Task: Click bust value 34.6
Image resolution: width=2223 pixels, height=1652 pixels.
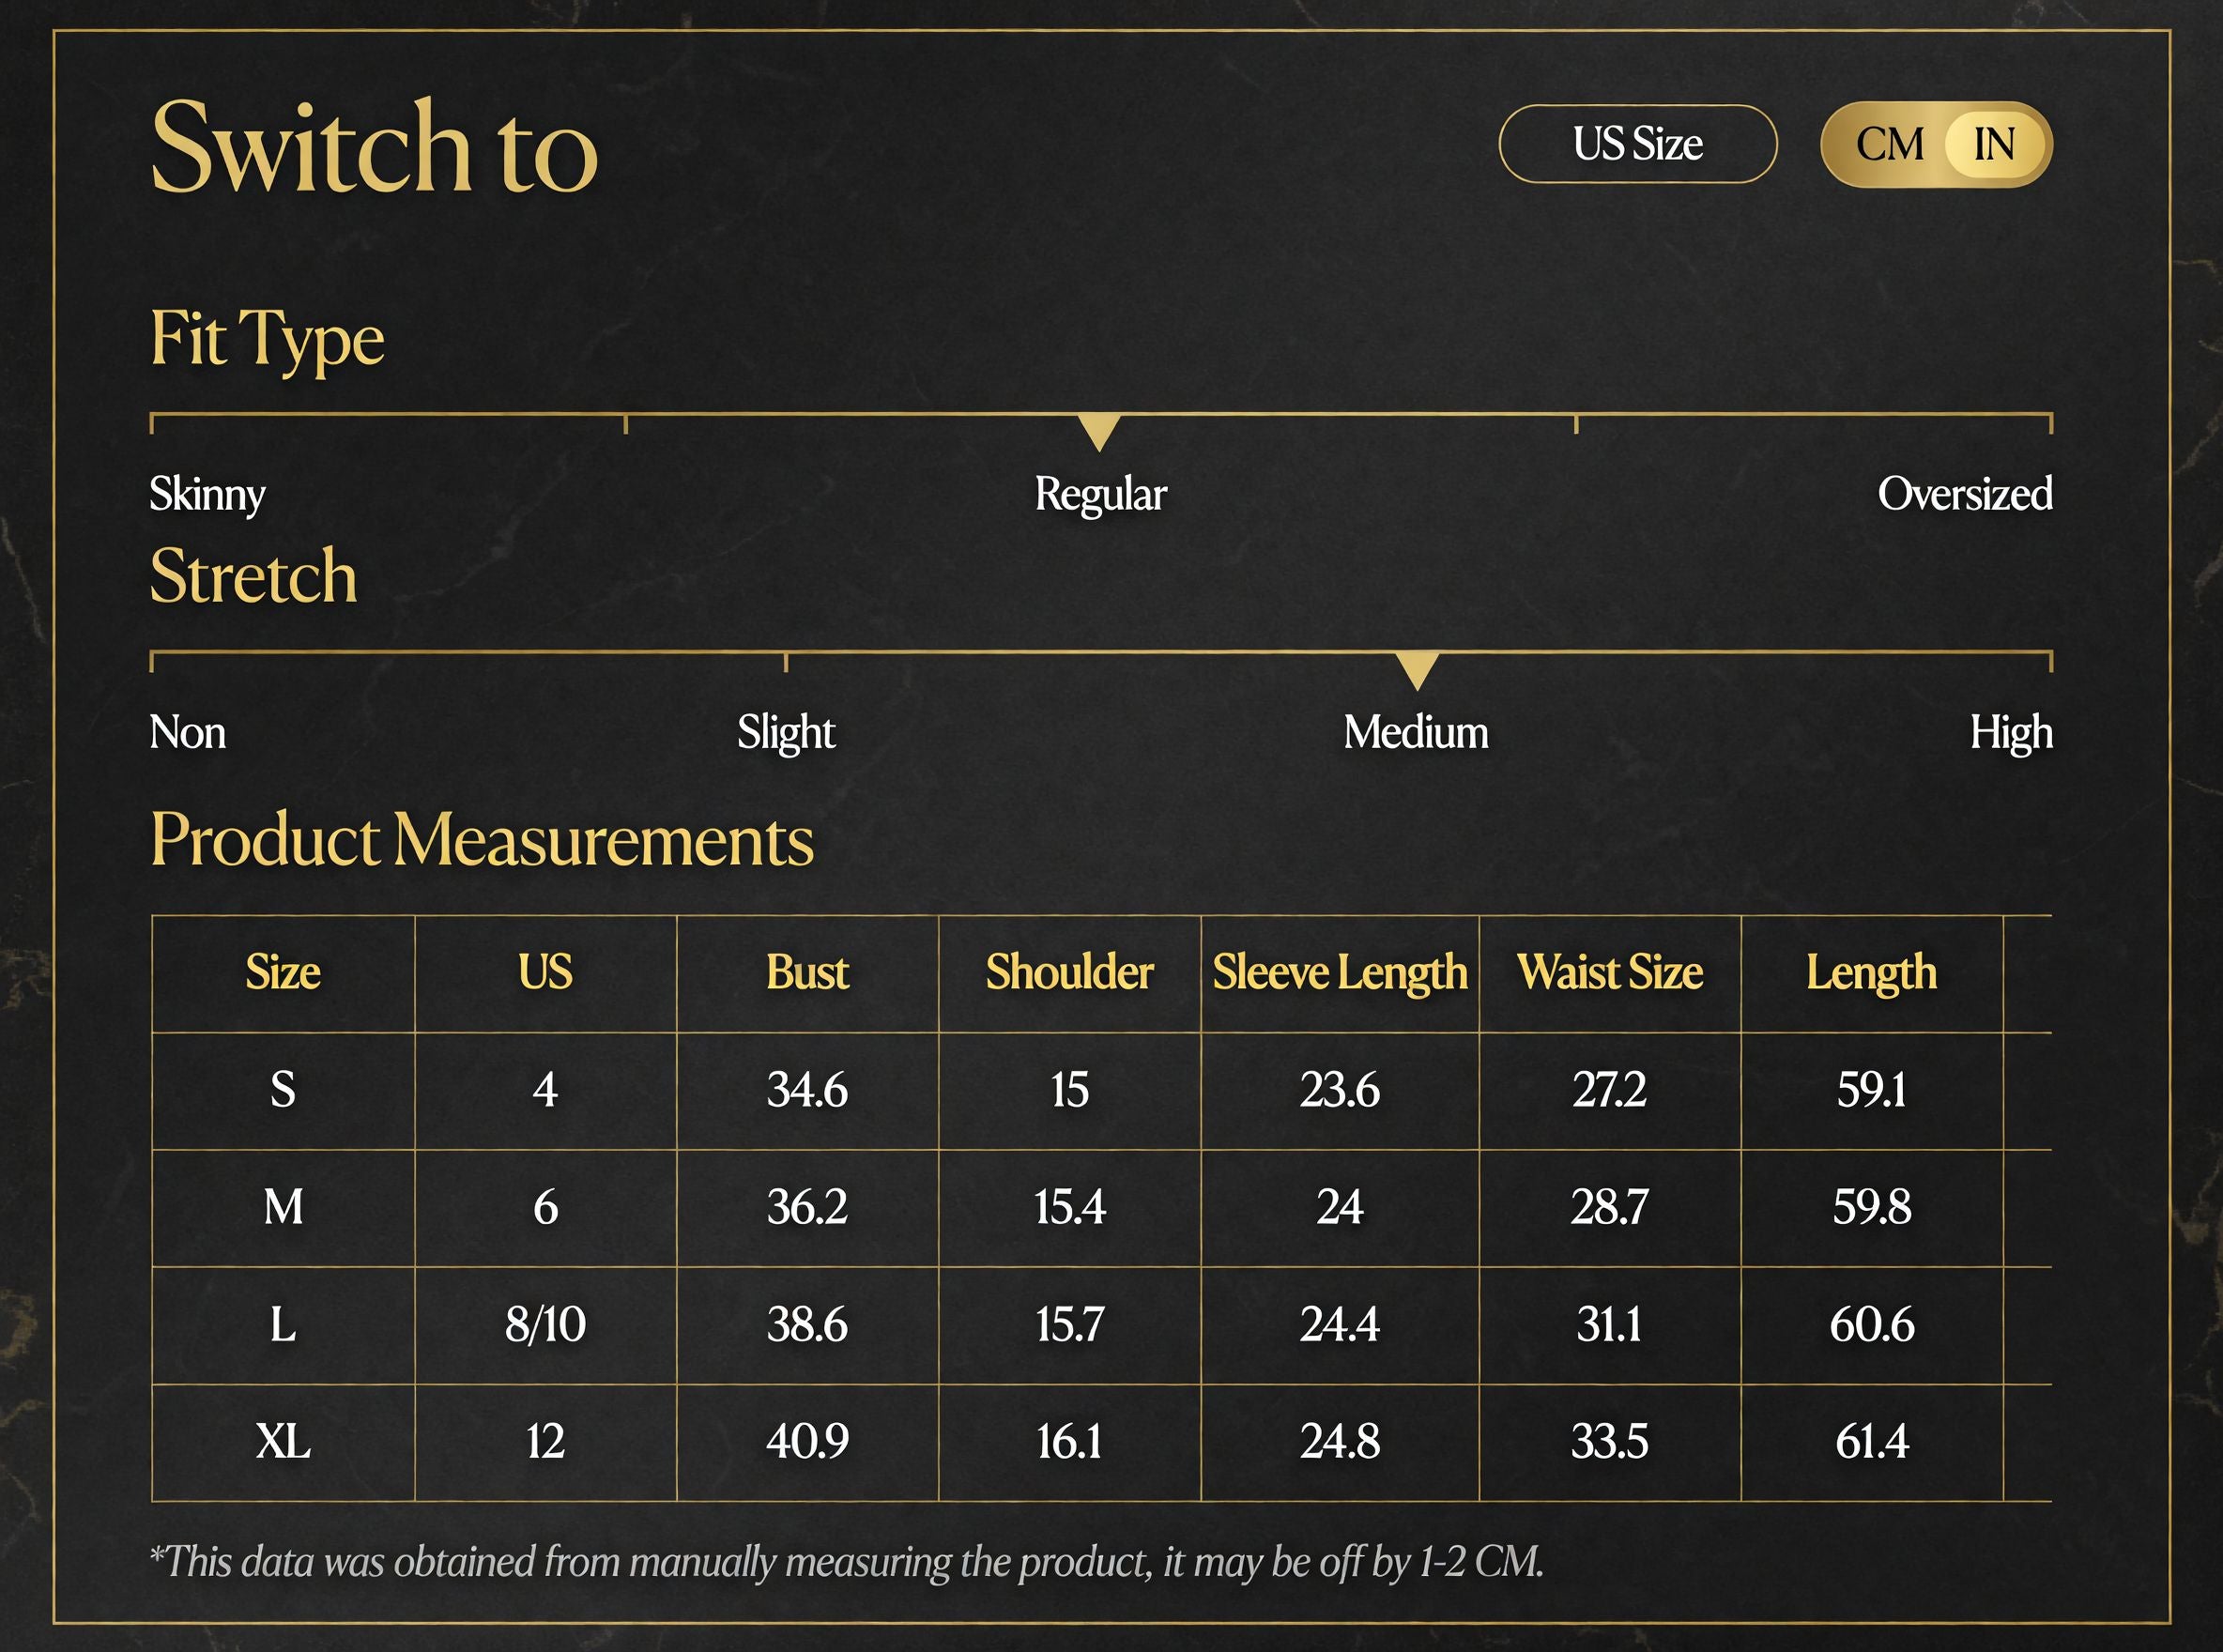Action: [x=807, y=1090]
